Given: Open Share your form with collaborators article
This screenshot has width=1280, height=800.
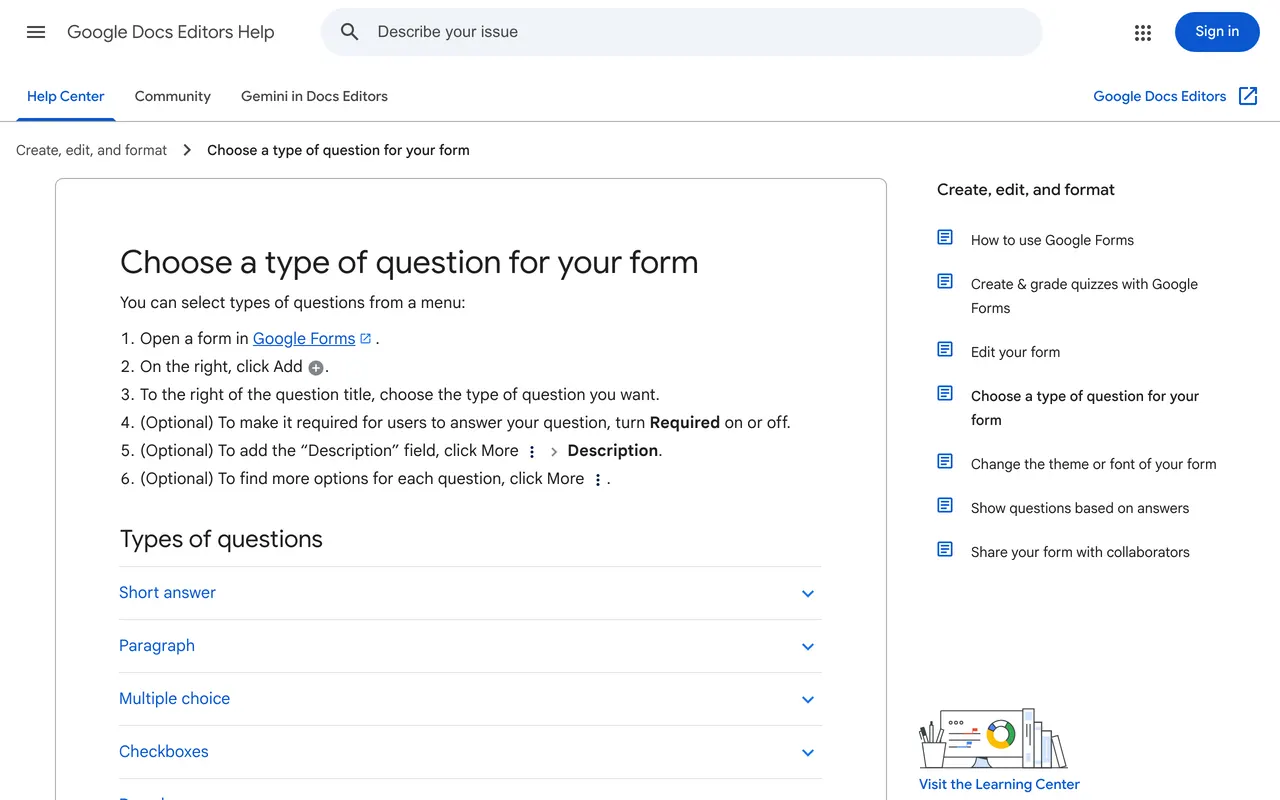Looking at the screenshot, I should [x=1080, y=552].
